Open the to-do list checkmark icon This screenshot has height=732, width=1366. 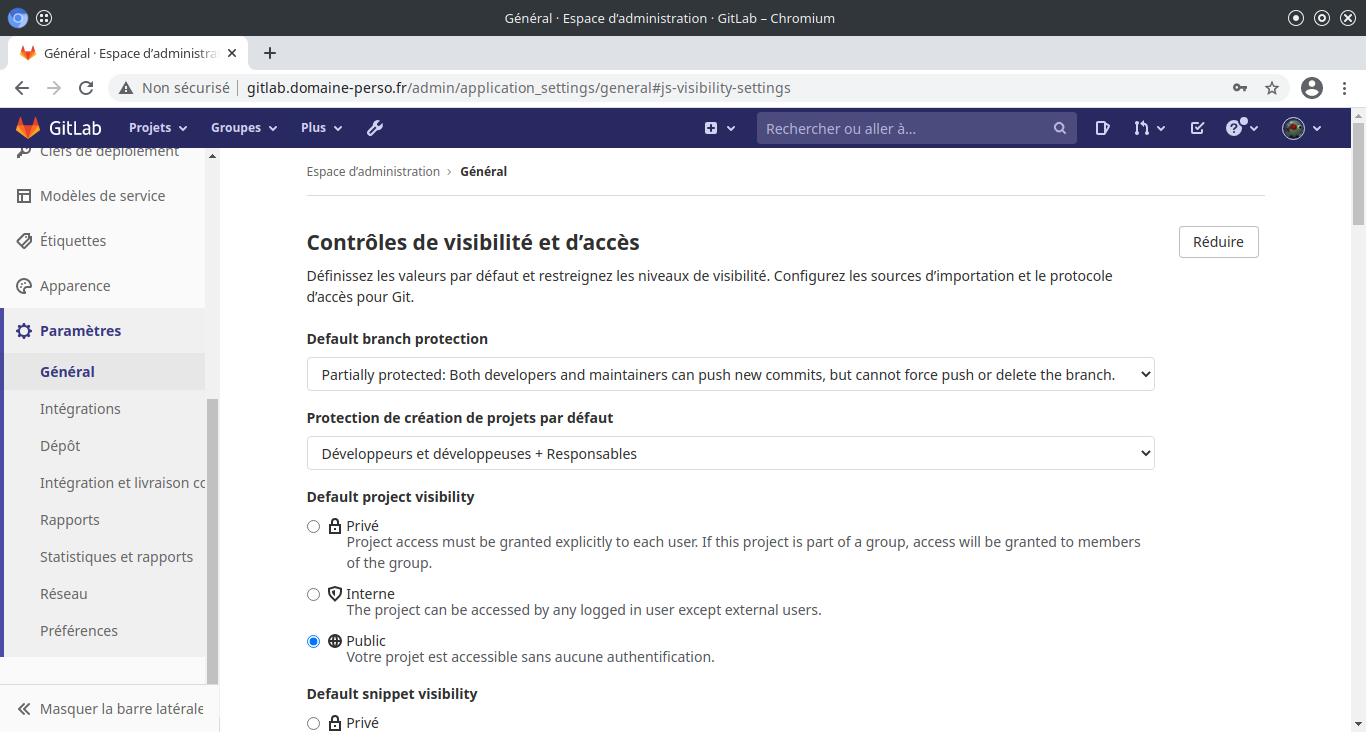(1197, 128)
